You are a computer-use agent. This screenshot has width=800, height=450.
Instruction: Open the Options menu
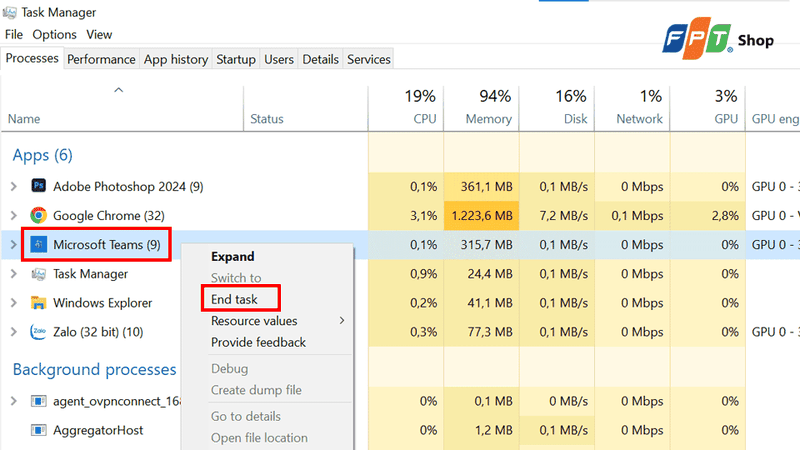(55, 34)
